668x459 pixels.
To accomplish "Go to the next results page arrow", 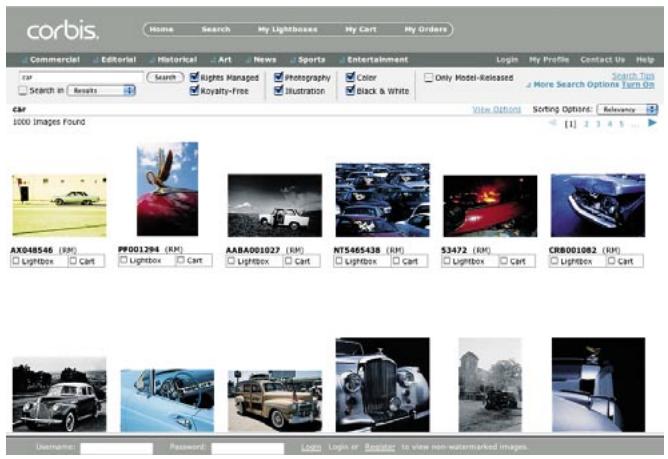I will pyautogui.click(x=652, y=123).
